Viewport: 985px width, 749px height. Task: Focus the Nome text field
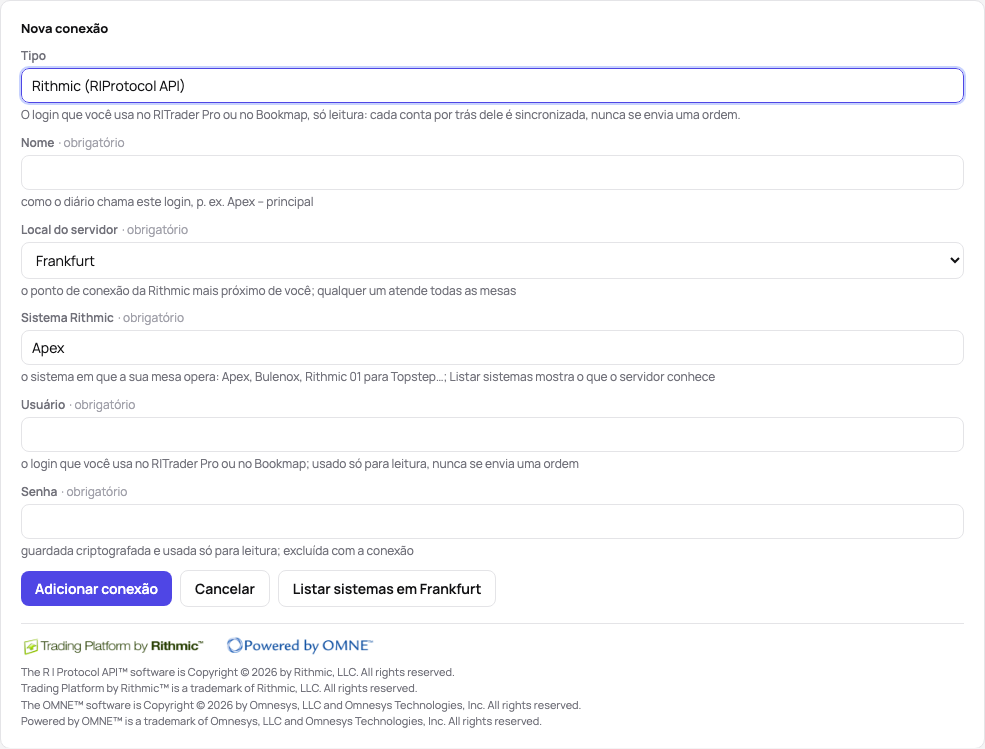492,173
